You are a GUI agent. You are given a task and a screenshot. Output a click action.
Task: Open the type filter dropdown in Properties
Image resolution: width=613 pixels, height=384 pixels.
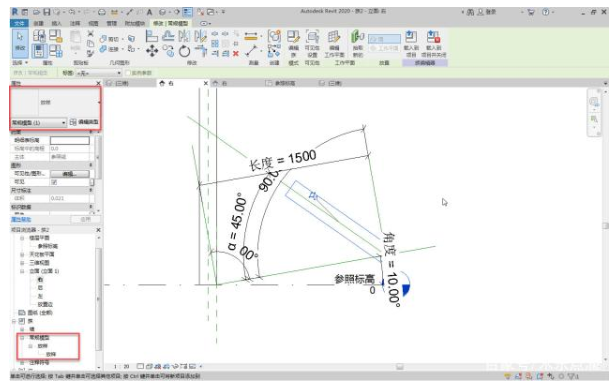point(38,123)
